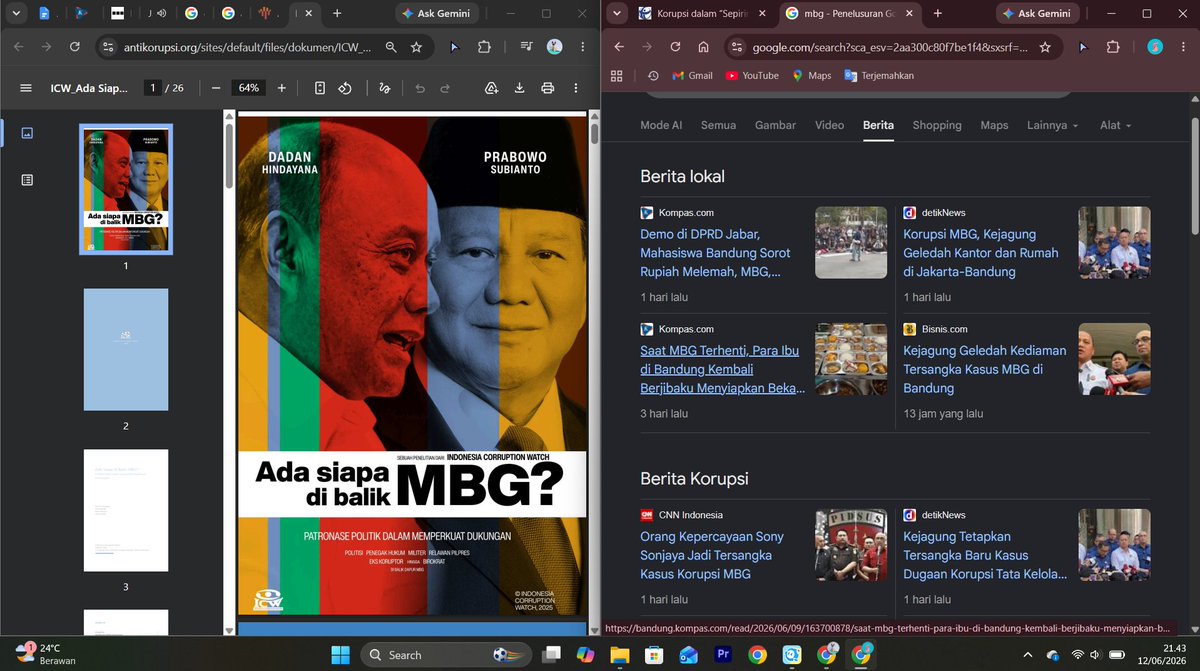Expand the Lainnya dropdown in Google search

coord(1053,125)
